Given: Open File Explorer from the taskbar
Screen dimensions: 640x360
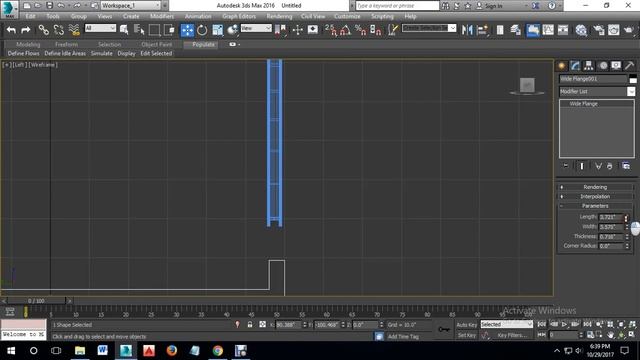Looking at the screenshot, I should click(x=80, y=351).
